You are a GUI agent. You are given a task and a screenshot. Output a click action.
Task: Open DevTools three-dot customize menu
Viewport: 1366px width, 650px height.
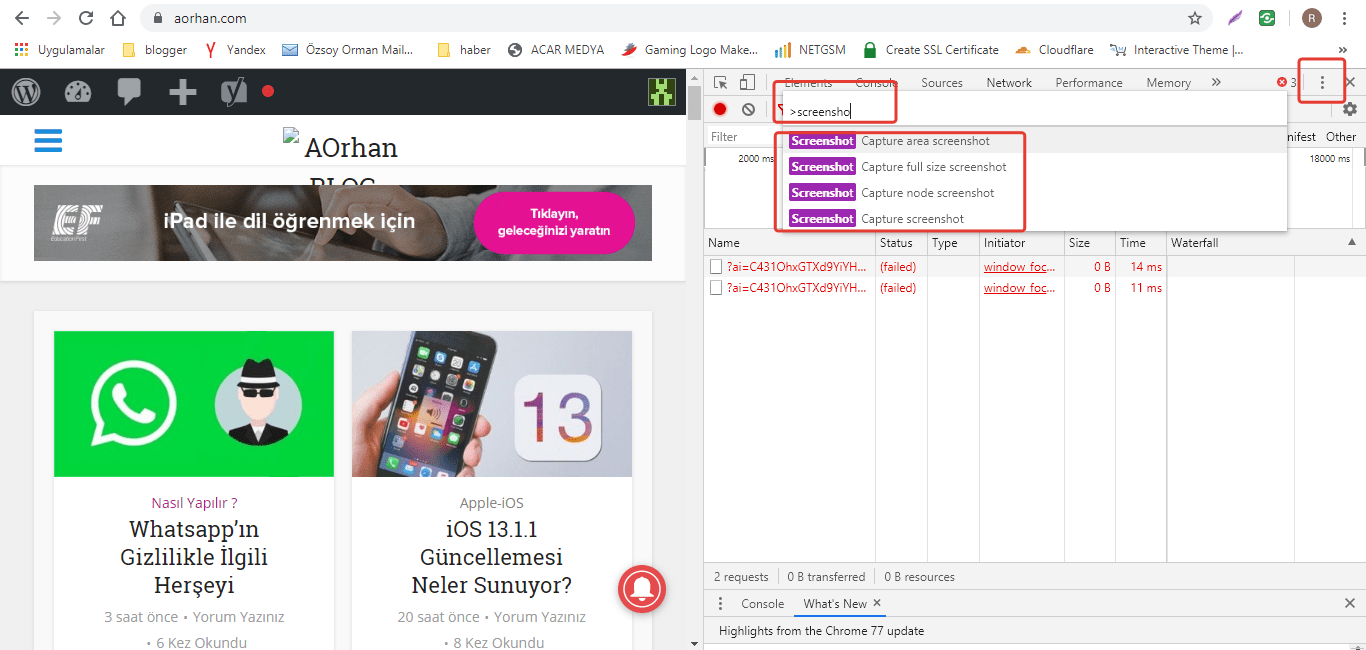[x=1322, y=83]
